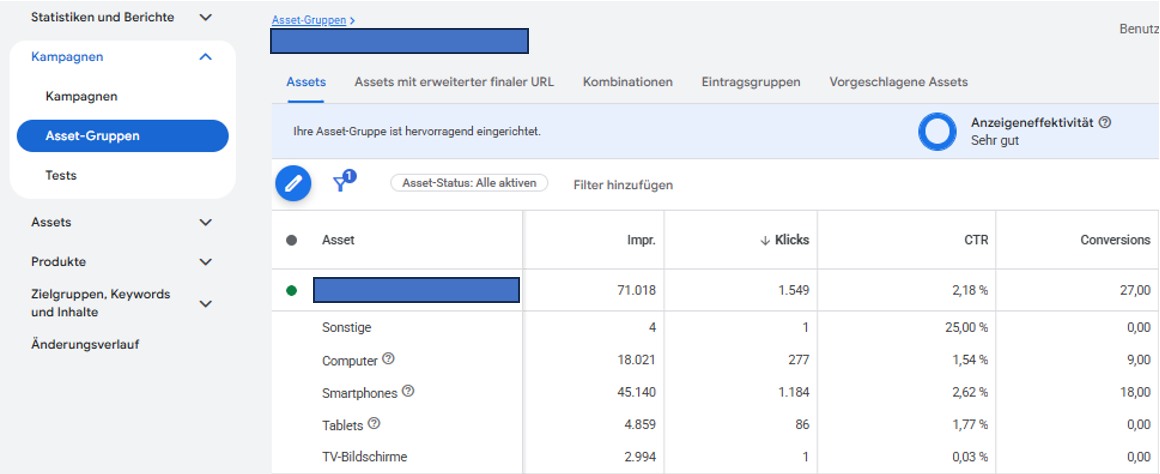Click the grey status dot column header
The height and width of the screenshot is (474, 1160).
(291, 240)
